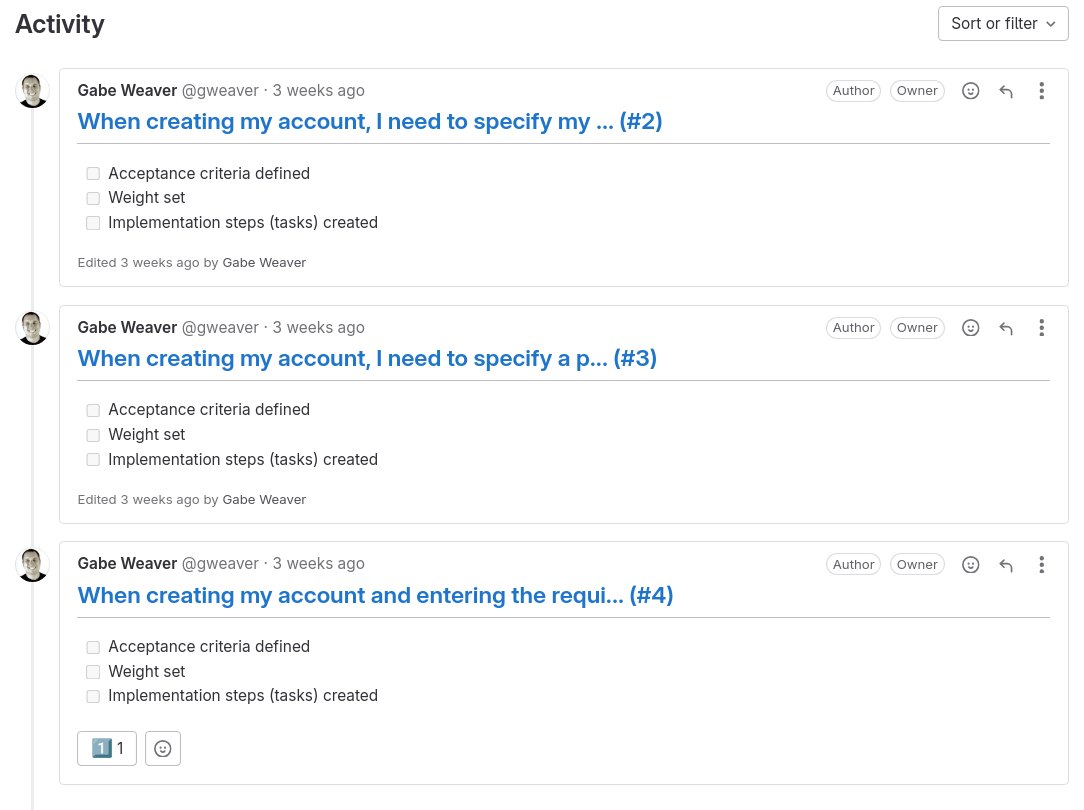Add an emoji reaction to issue #2 comment
The width and height of the screenshot is (1084, 810).
(970, 90)
